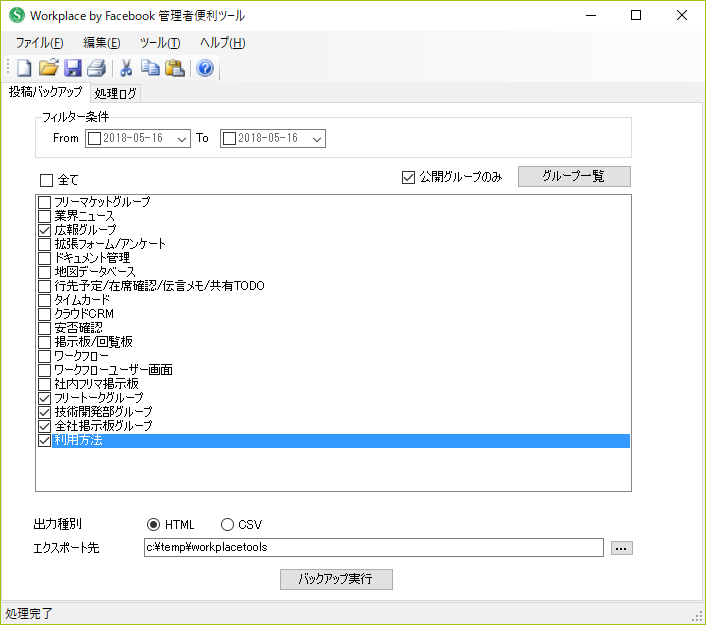Uncheck the 公開グループのみ checkbox
706x625 pixels.
[x=408, y=177]
